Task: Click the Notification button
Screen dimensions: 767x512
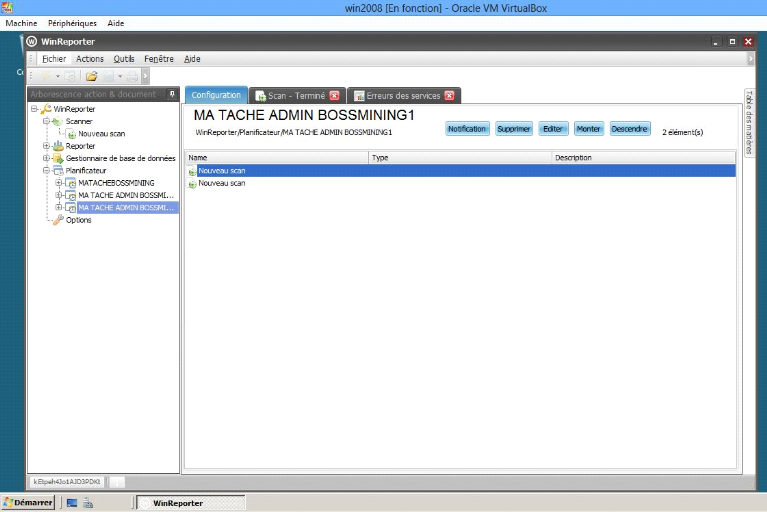Action: coord(467,129)
